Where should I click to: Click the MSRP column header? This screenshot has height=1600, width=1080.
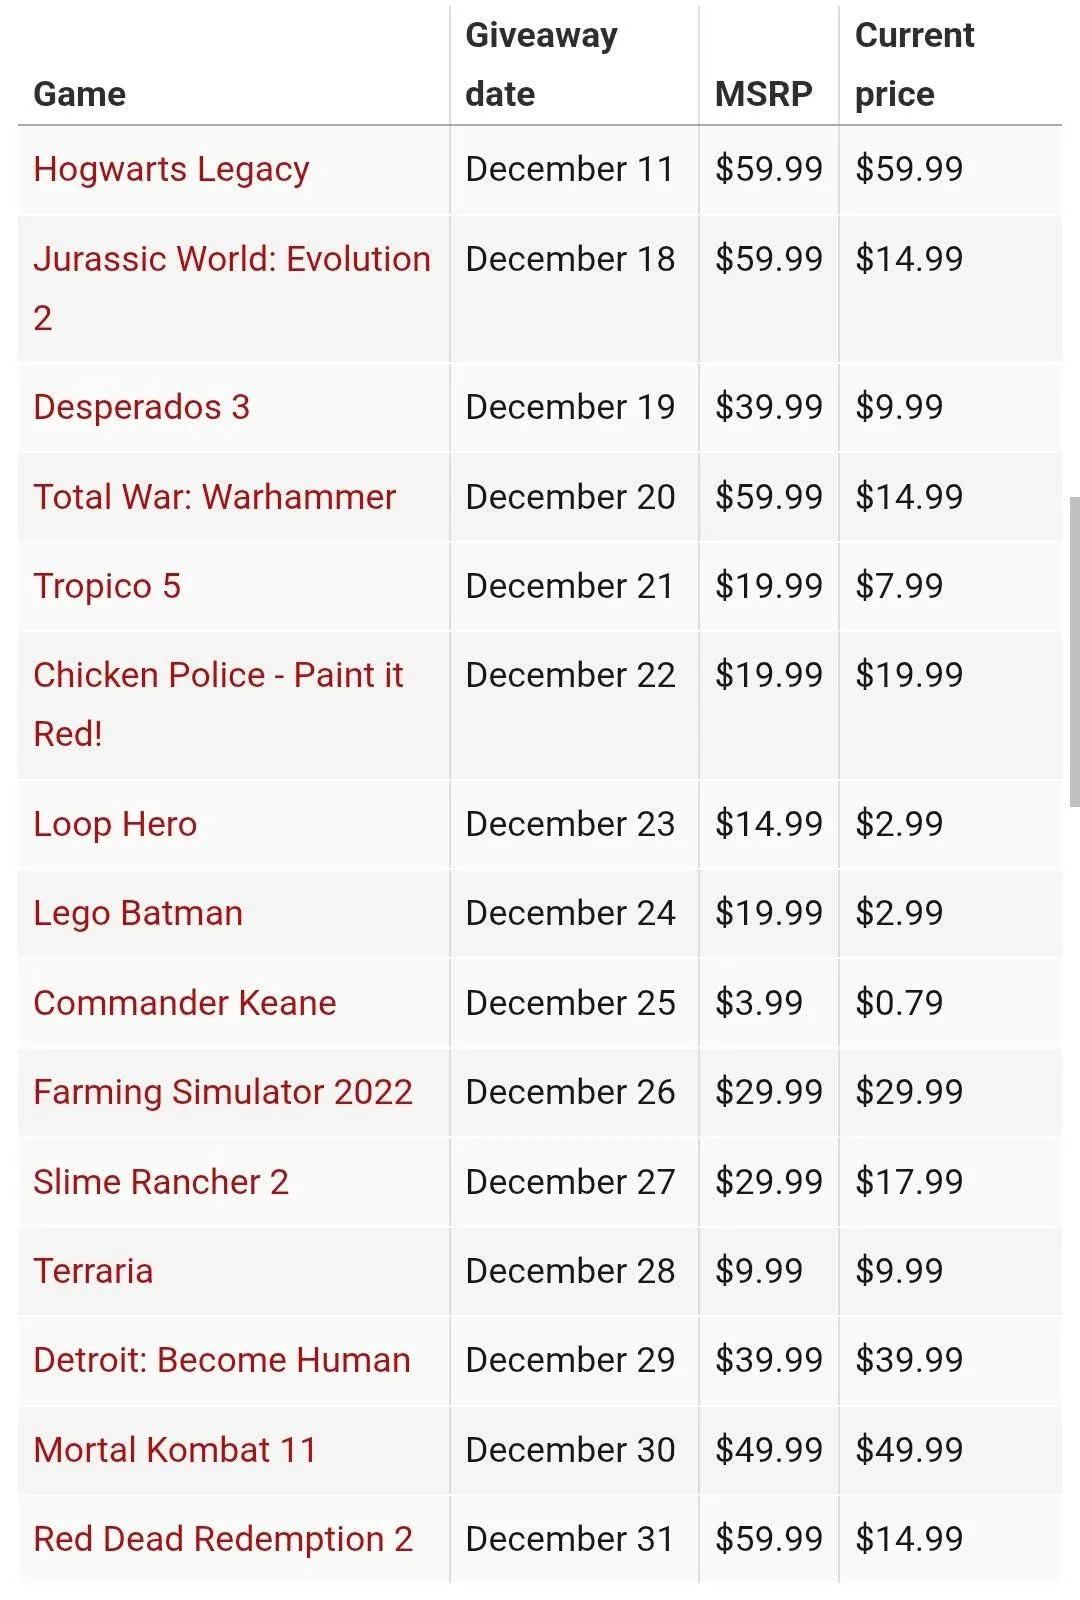[x=763, y=94]
